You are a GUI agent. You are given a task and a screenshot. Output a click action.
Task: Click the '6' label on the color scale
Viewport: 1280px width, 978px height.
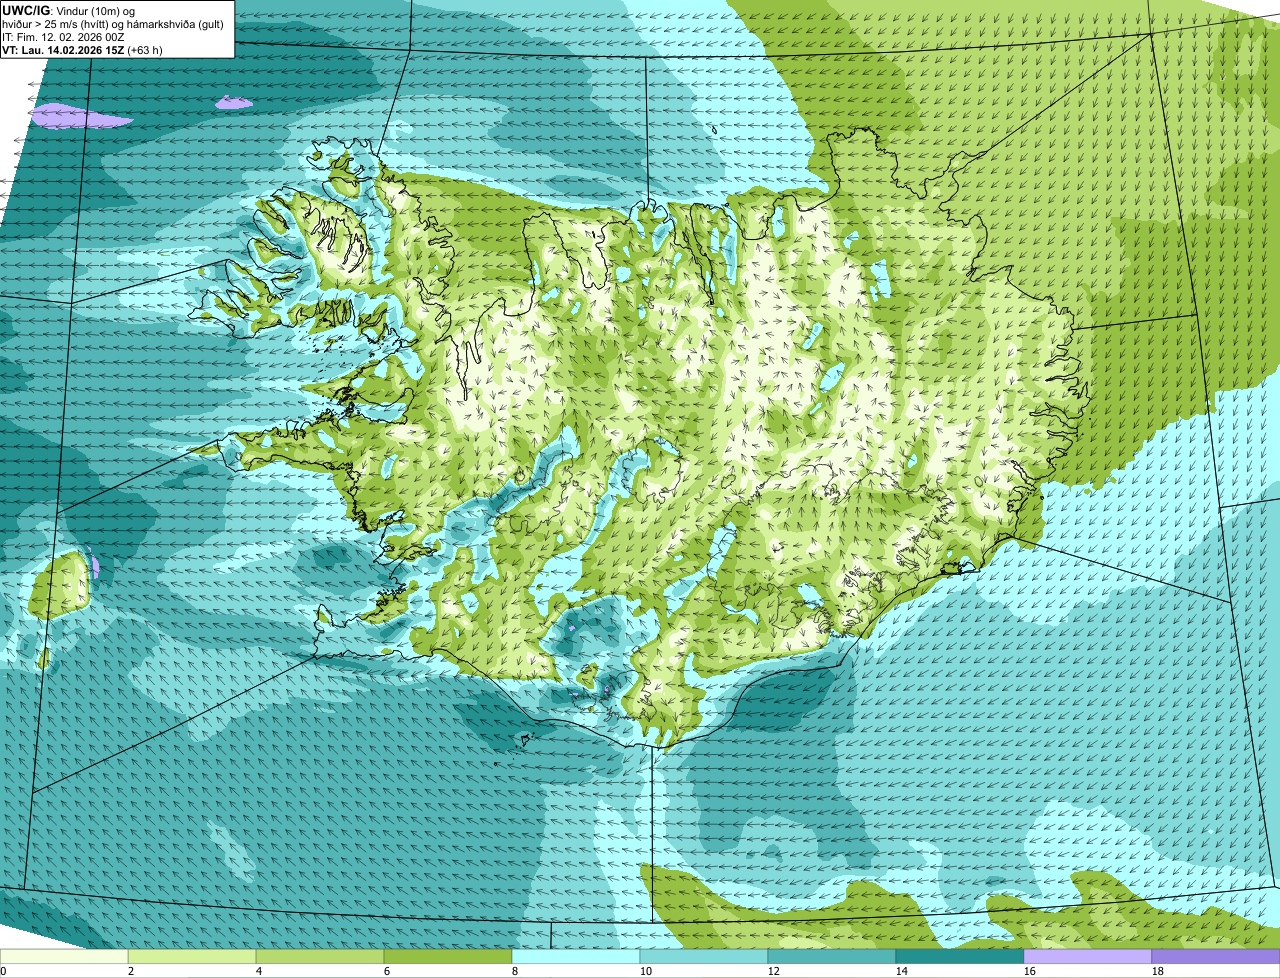(387, 971)
